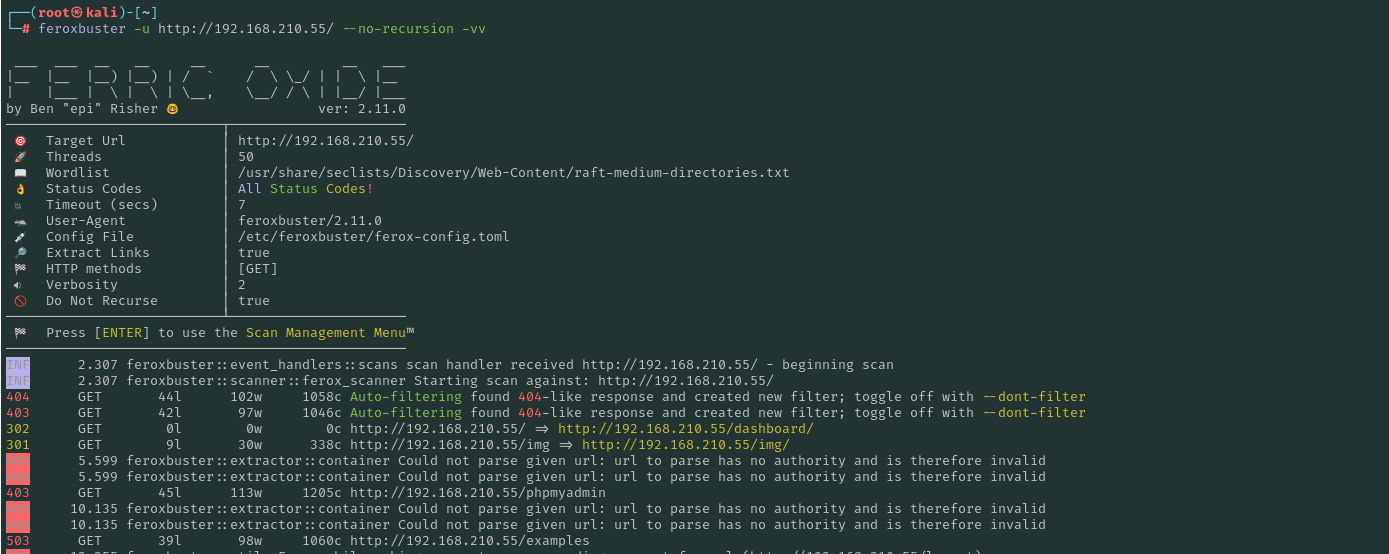Click the speaker icon next to Verbosity
Screen dimensions: 1389x554
click(20, 285)
